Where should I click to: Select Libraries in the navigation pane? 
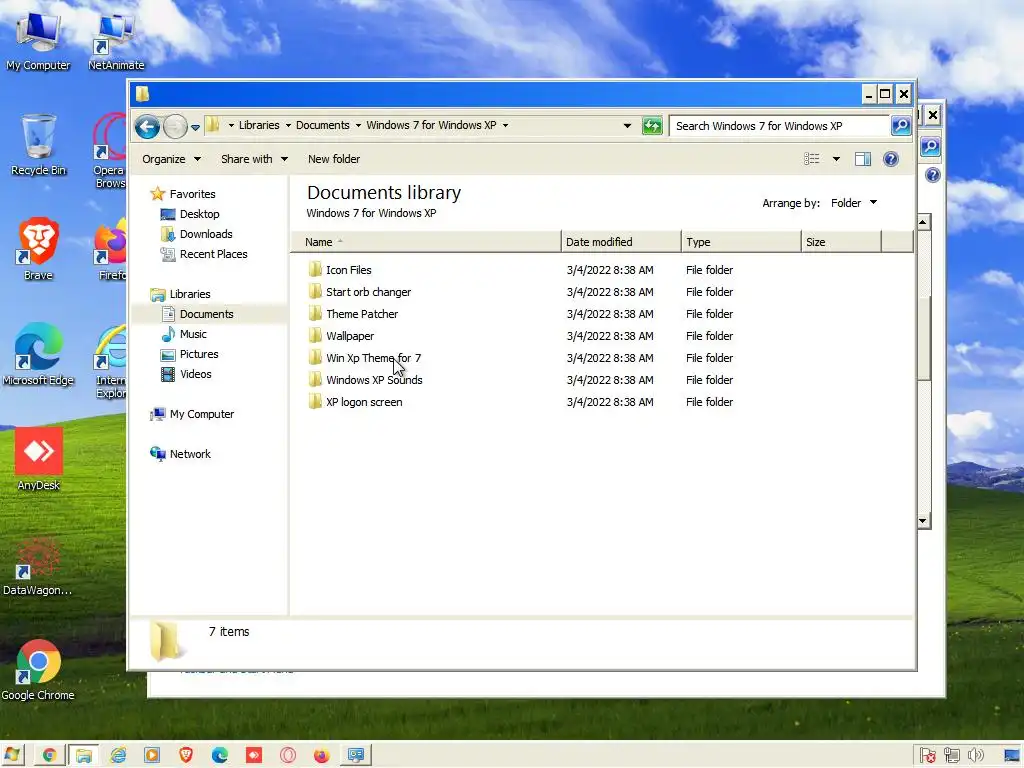(189, 294)
